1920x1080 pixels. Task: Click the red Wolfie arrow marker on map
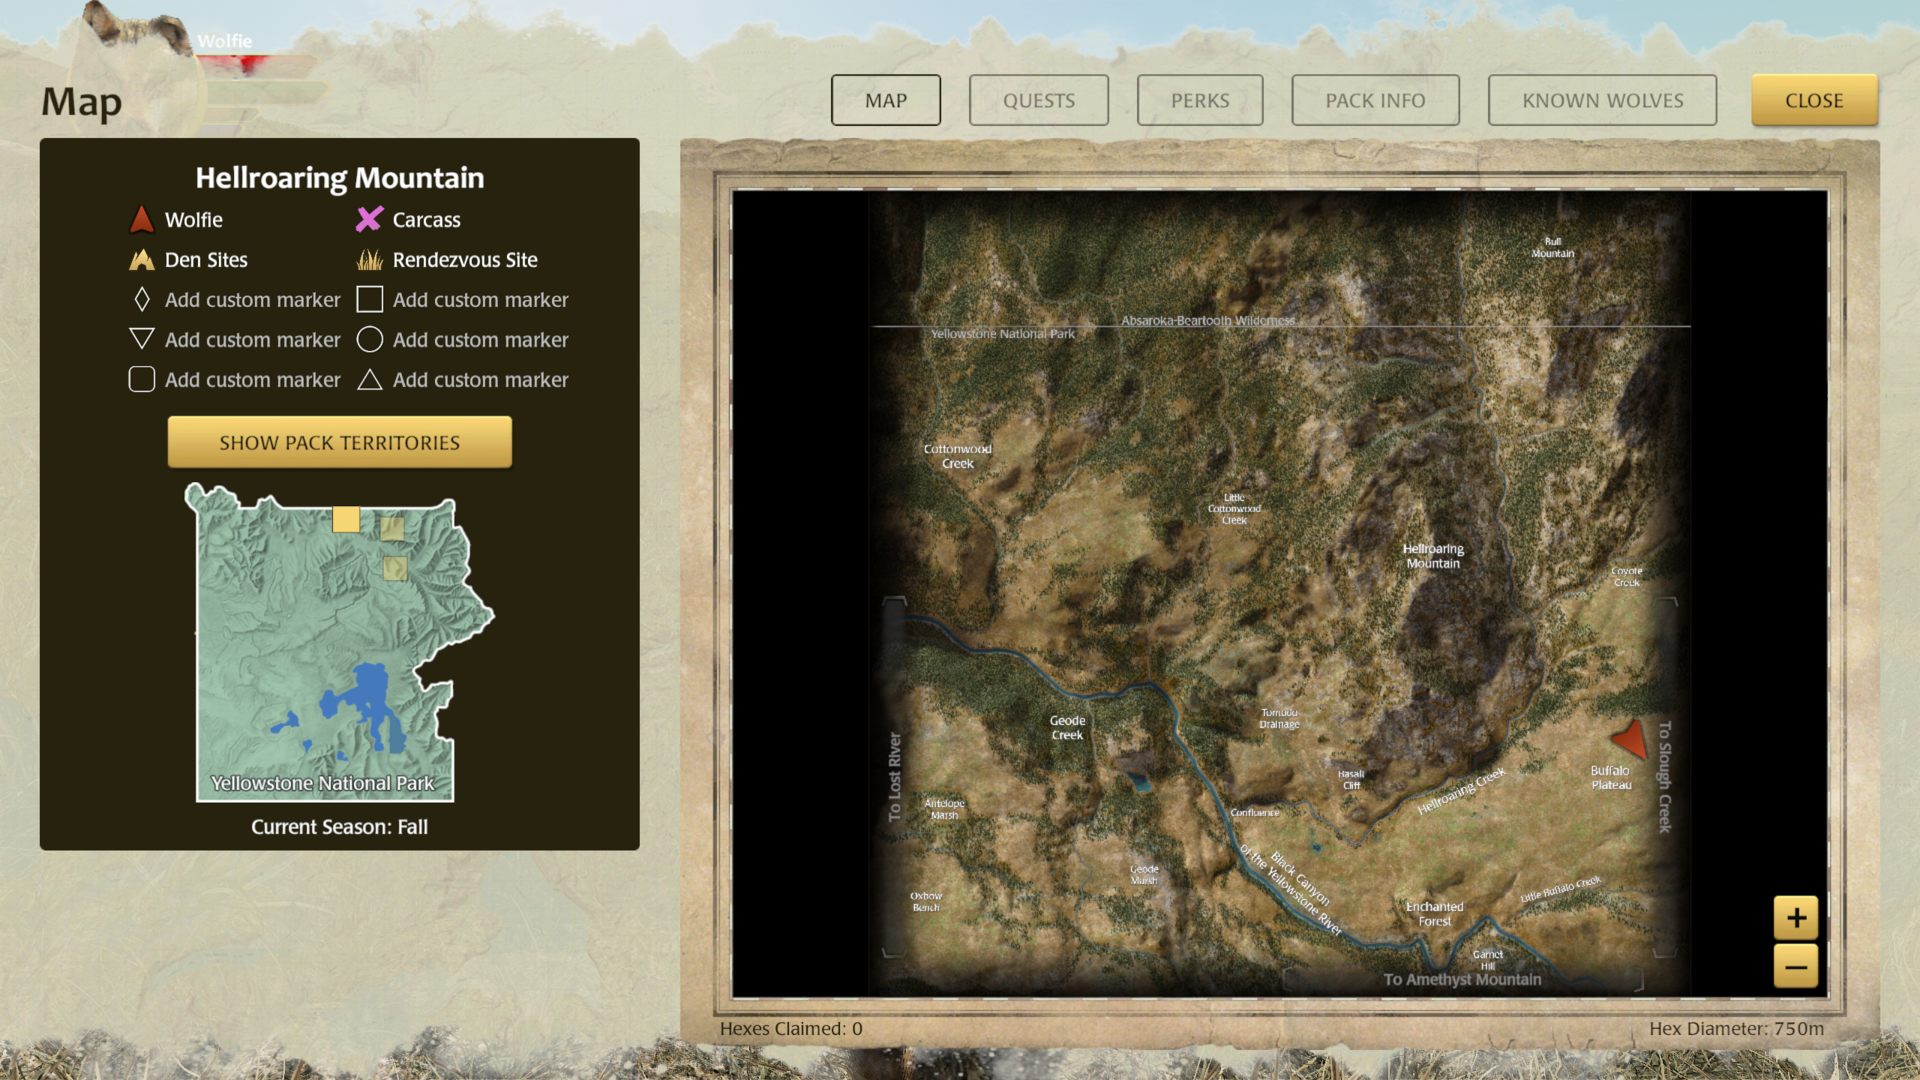pos(1630,739)
